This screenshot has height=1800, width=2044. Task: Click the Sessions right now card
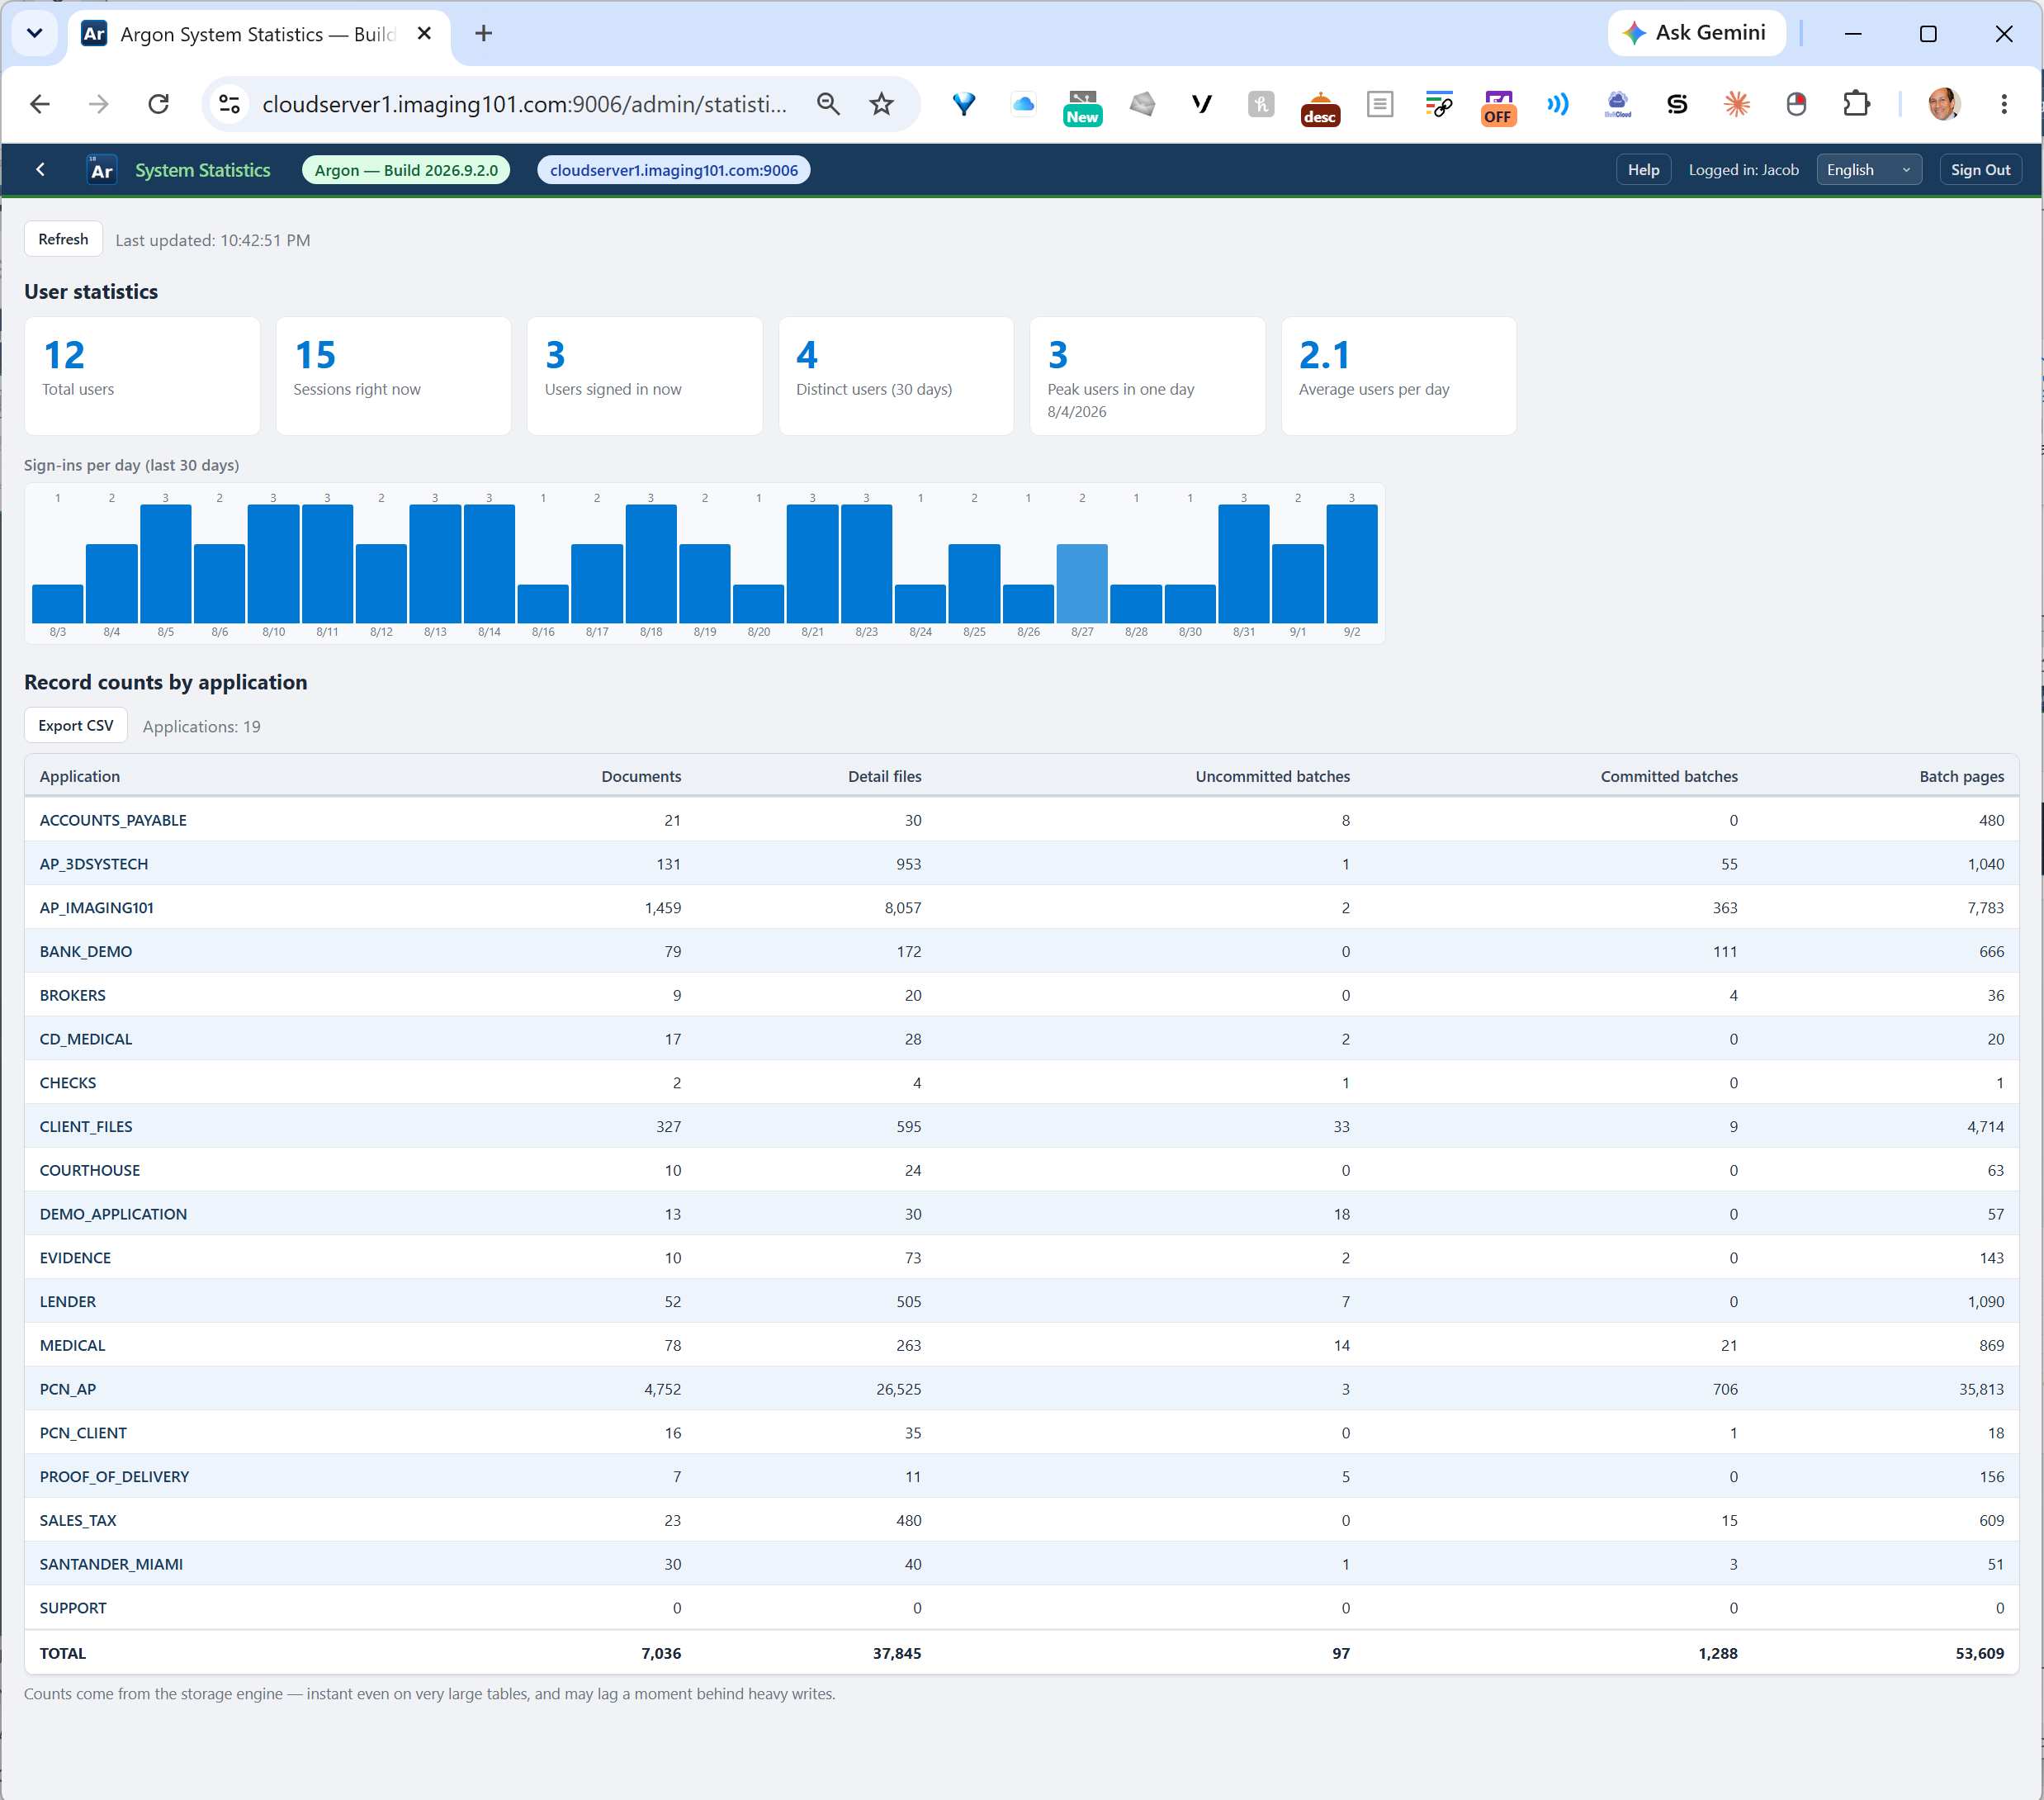point(393,376)
